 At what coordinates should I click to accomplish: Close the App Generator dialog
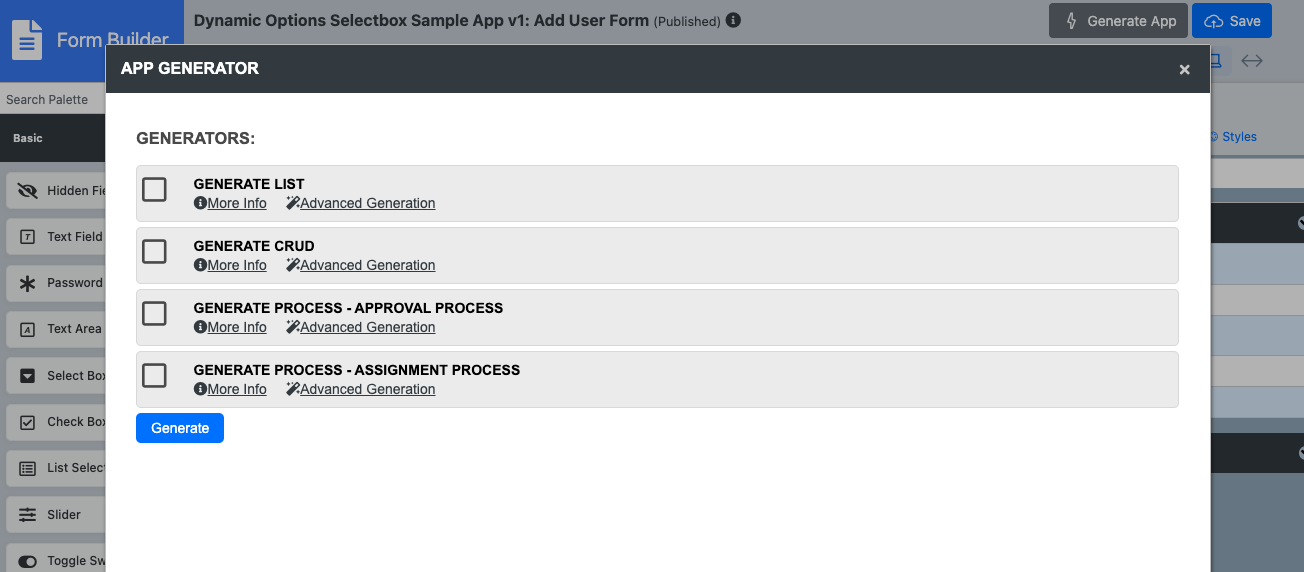tap(1184, 69)
